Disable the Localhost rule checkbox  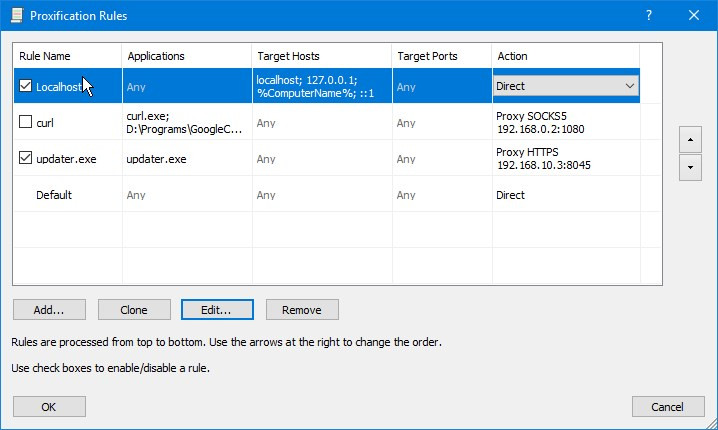tap(25, 86)
